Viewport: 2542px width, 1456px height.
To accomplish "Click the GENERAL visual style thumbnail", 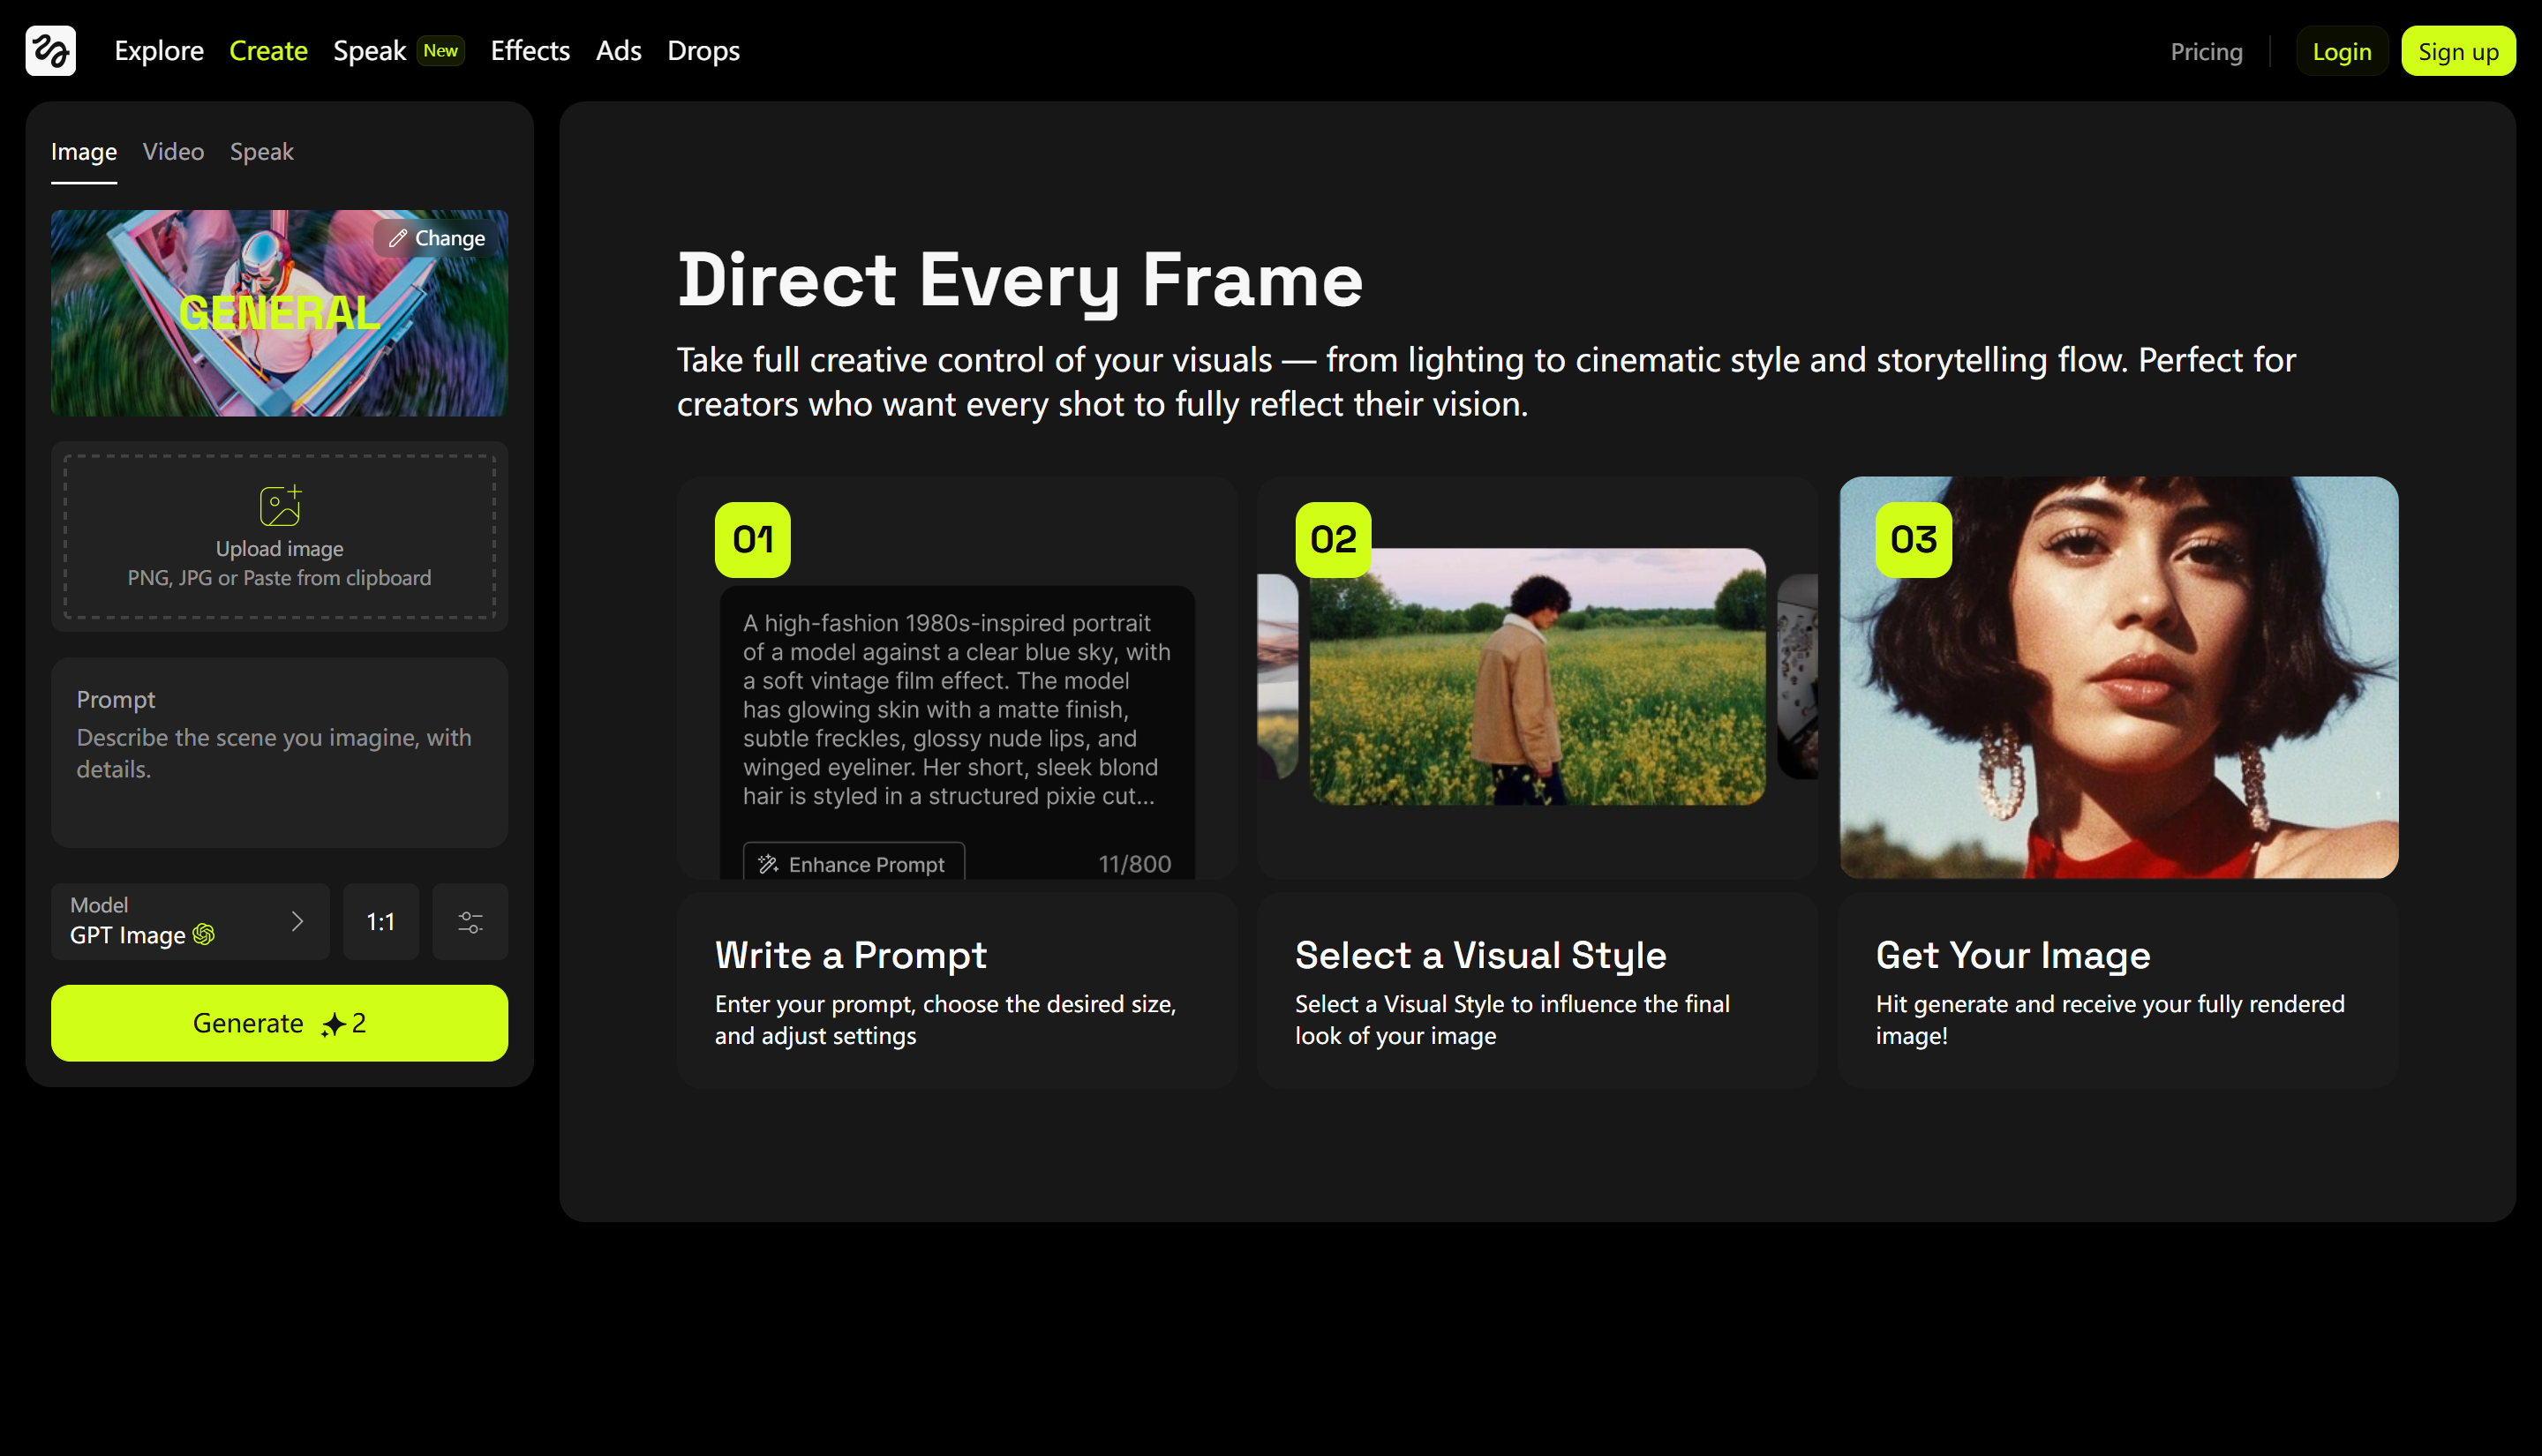I will 279,312.
